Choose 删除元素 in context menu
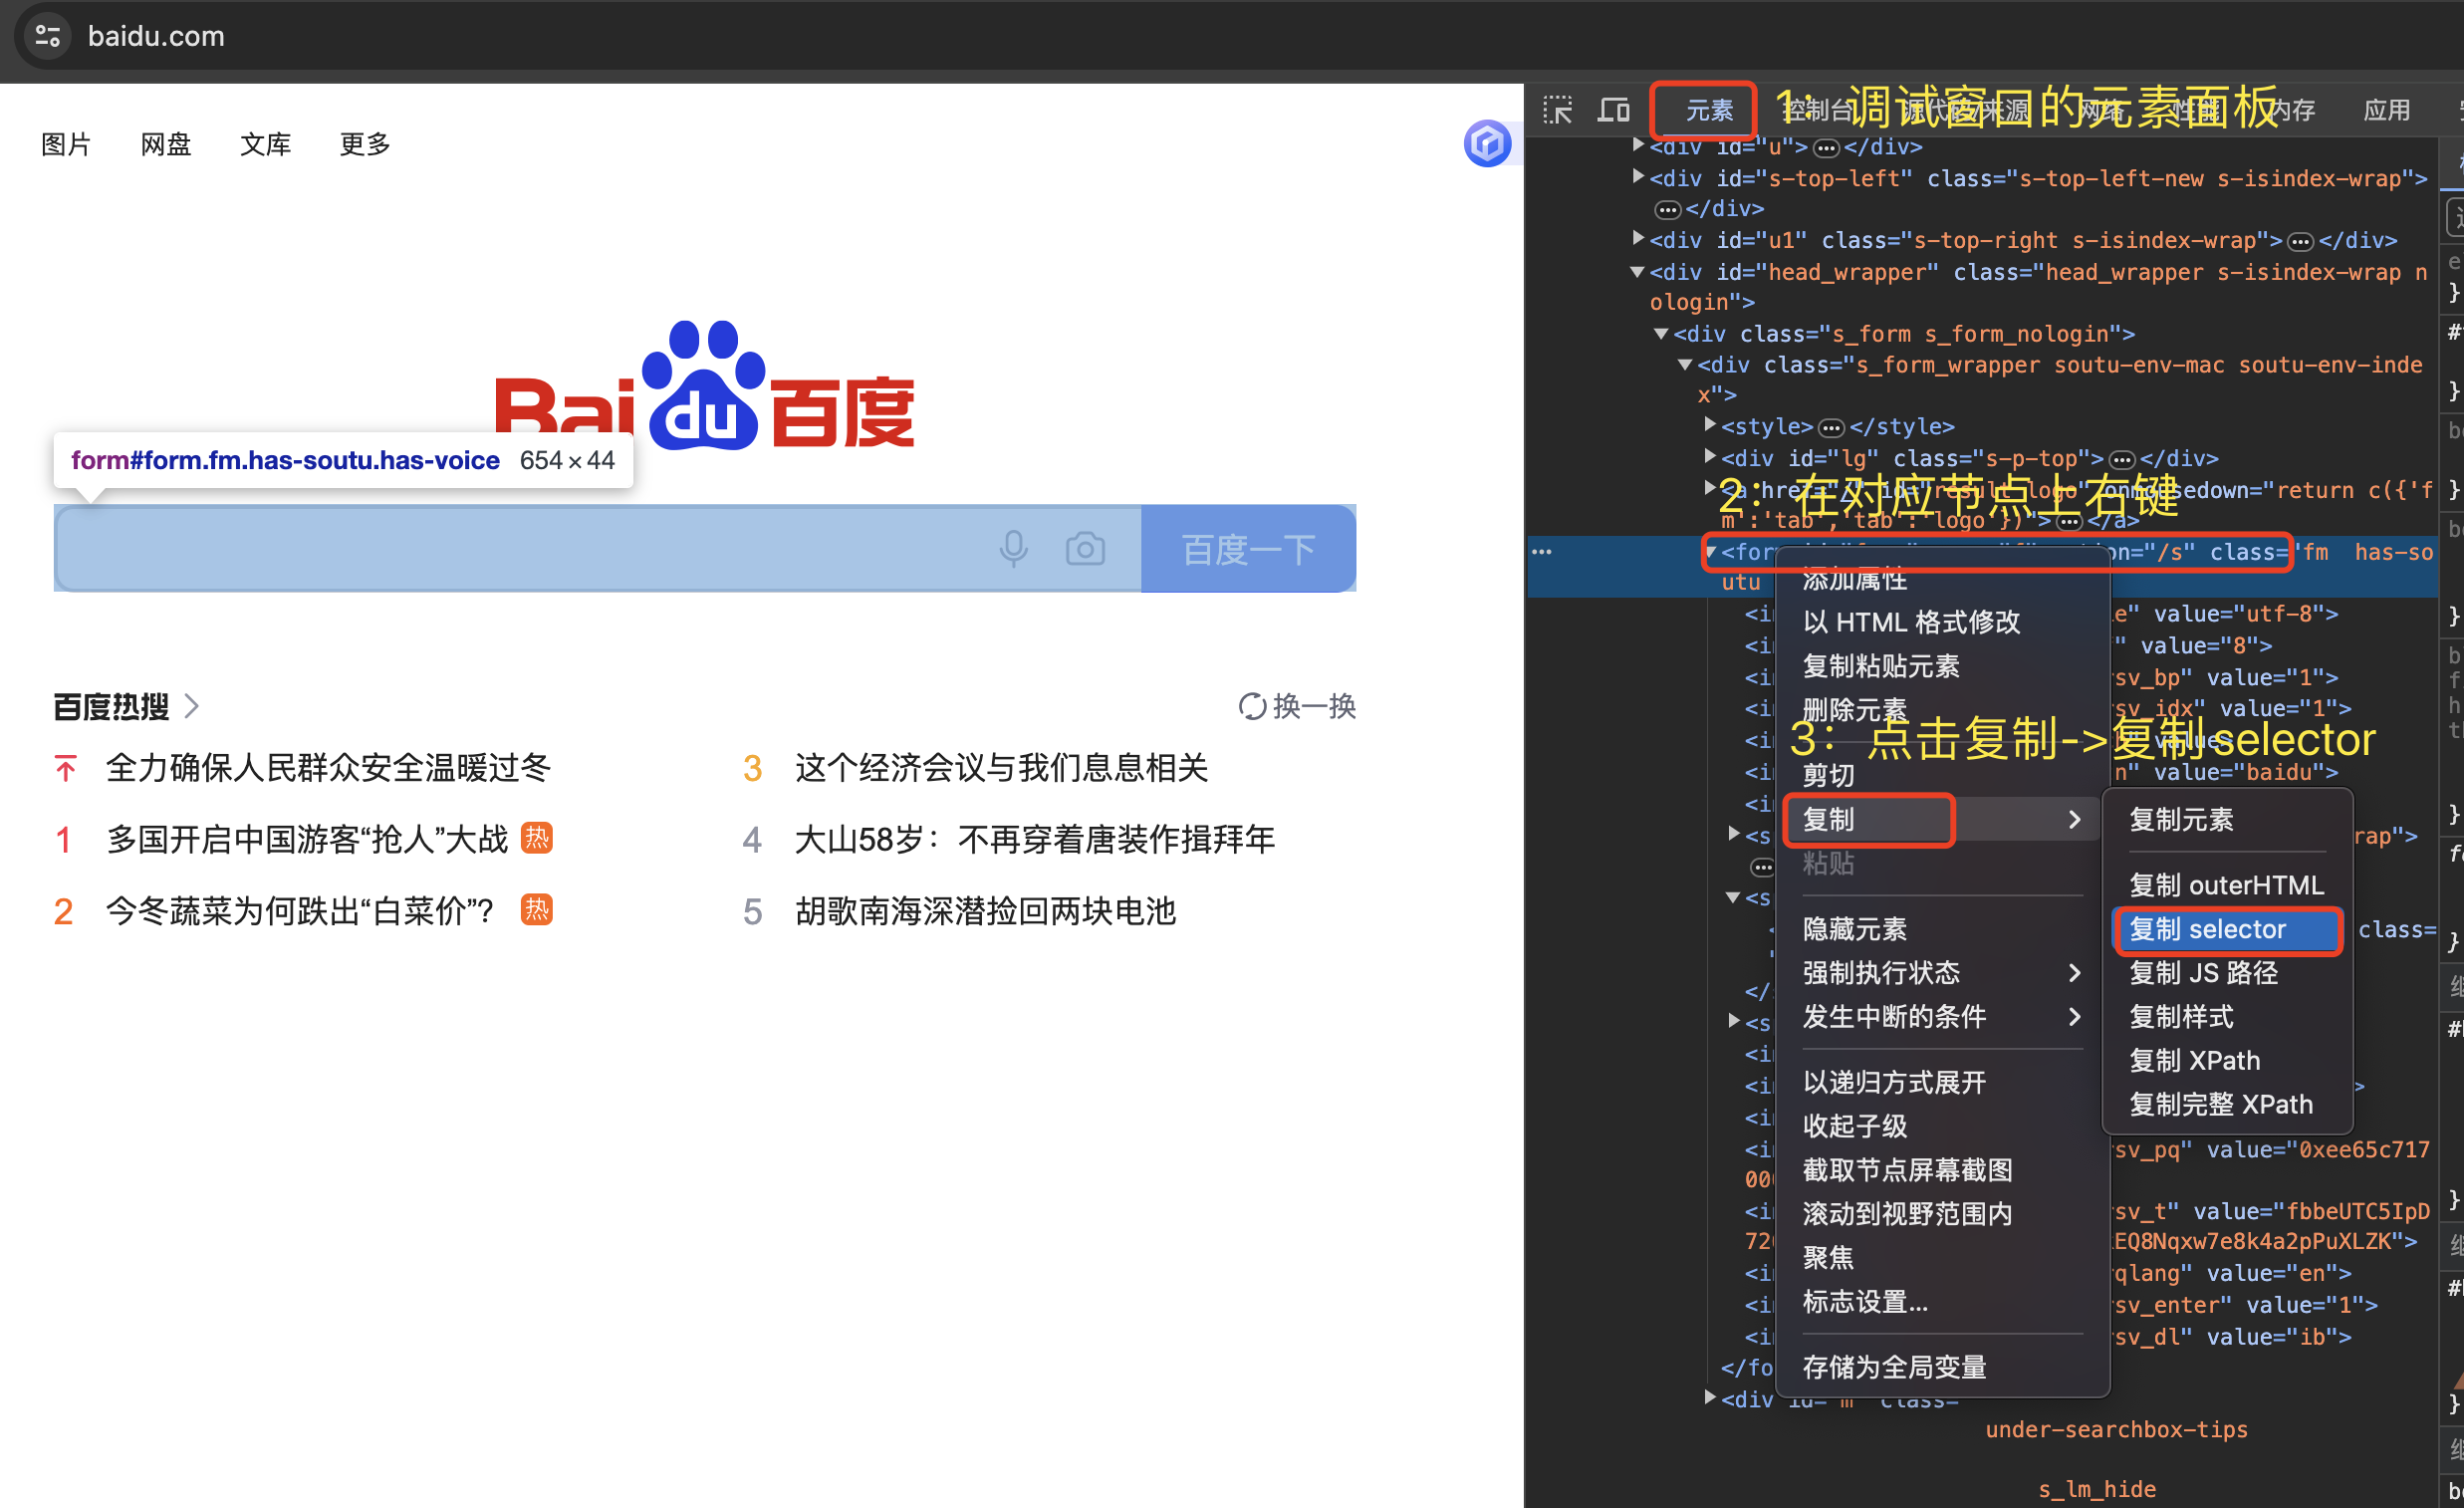Screen dimensions: 2464x1508 [1942, 710]
